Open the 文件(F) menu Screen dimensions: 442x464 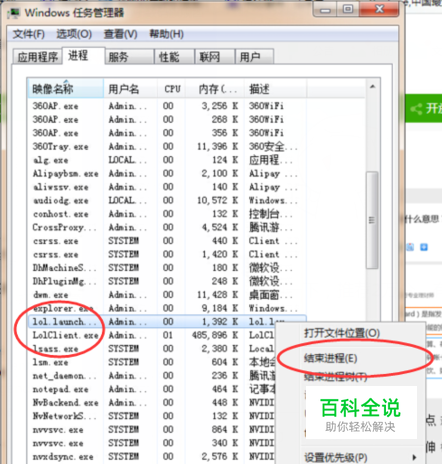click(x=28, y=34)
